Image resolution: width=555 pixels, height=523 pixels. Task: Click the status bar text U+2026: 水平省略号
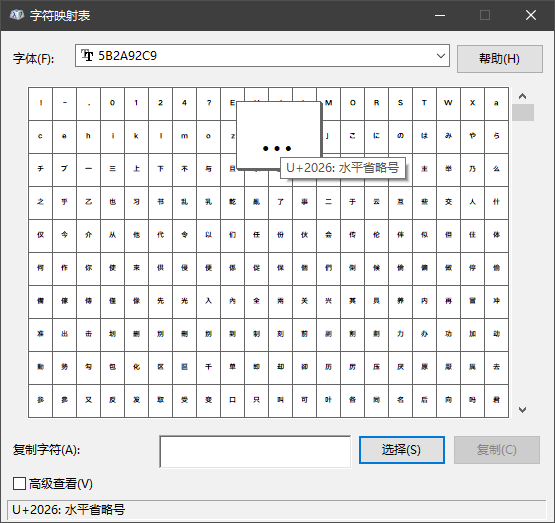69,510
